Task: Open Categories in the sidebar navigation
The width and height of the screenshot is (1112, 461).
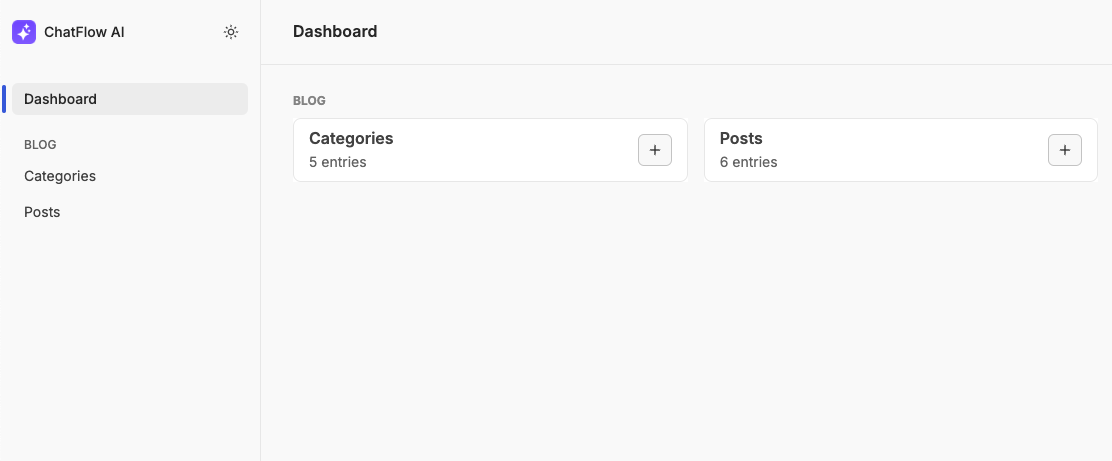Action: 60,176
